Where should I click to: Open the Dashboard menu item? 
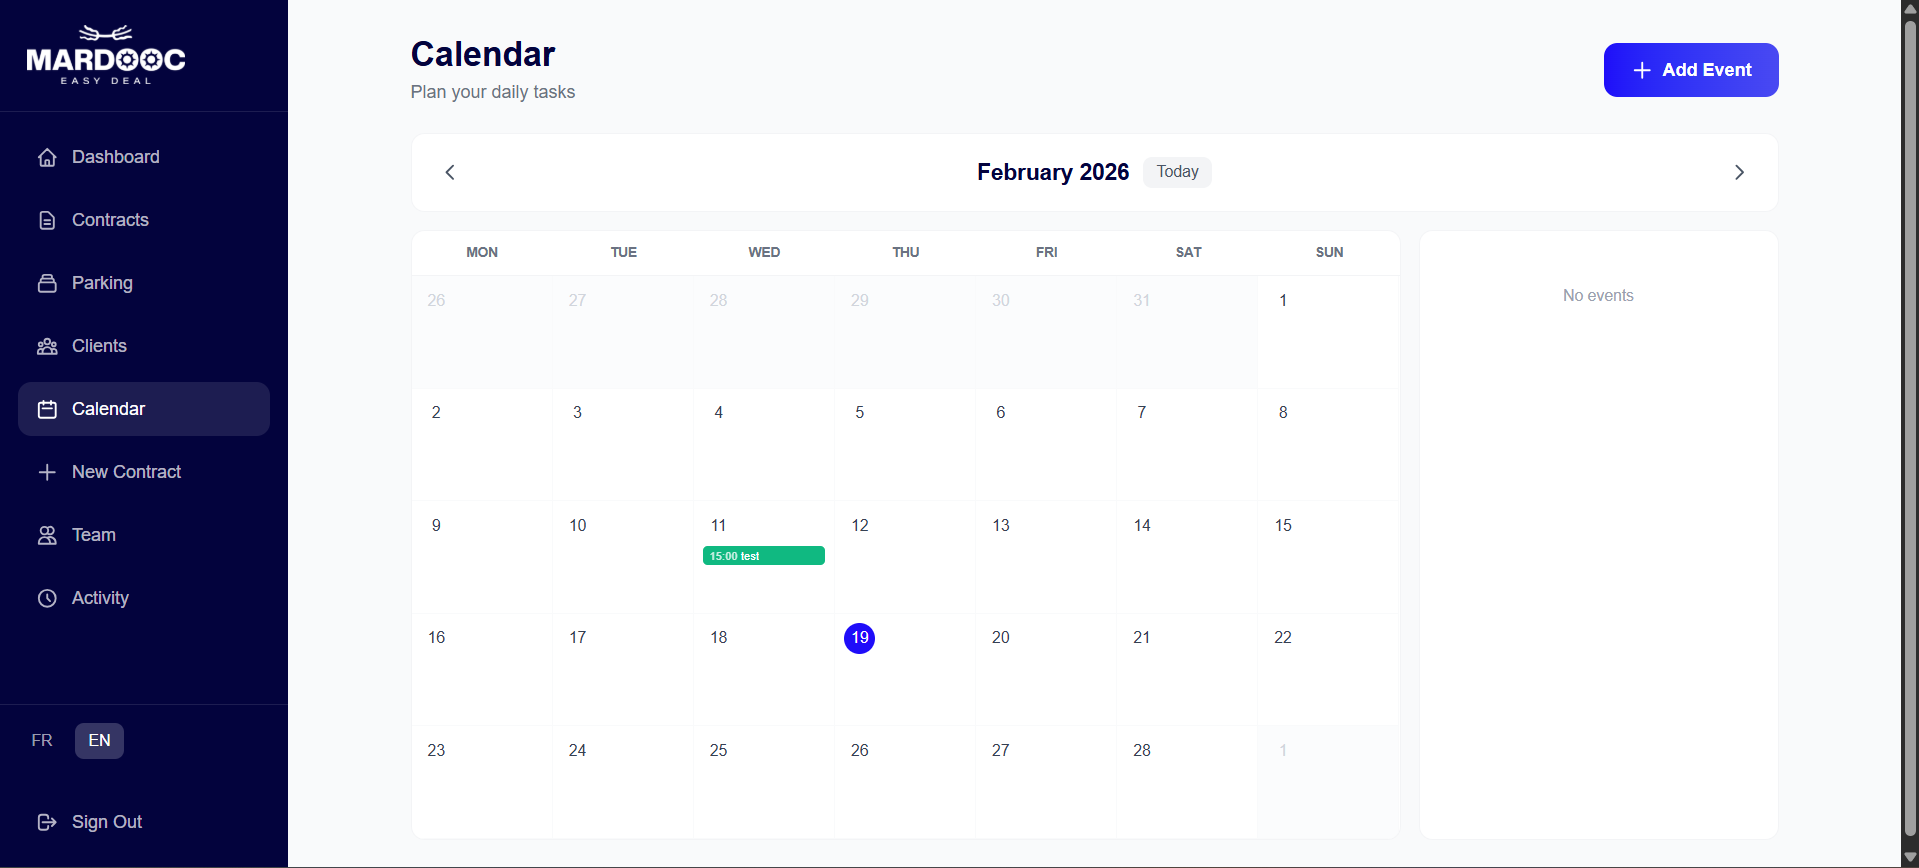[x=144, y=157]
